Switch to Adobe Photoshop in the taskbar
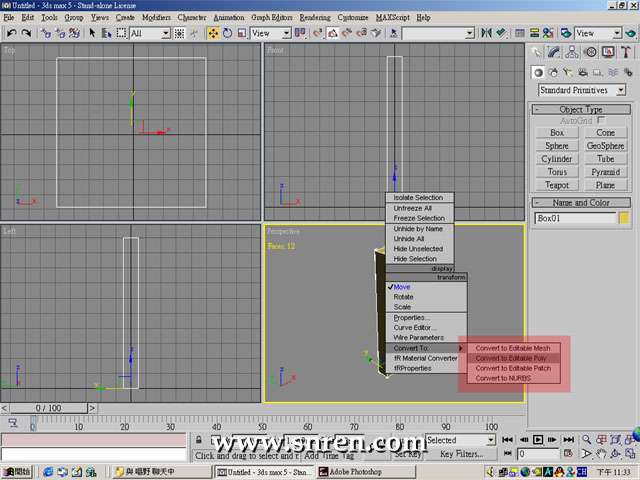This screenshot has height=480, width=640. pos(366,472)
